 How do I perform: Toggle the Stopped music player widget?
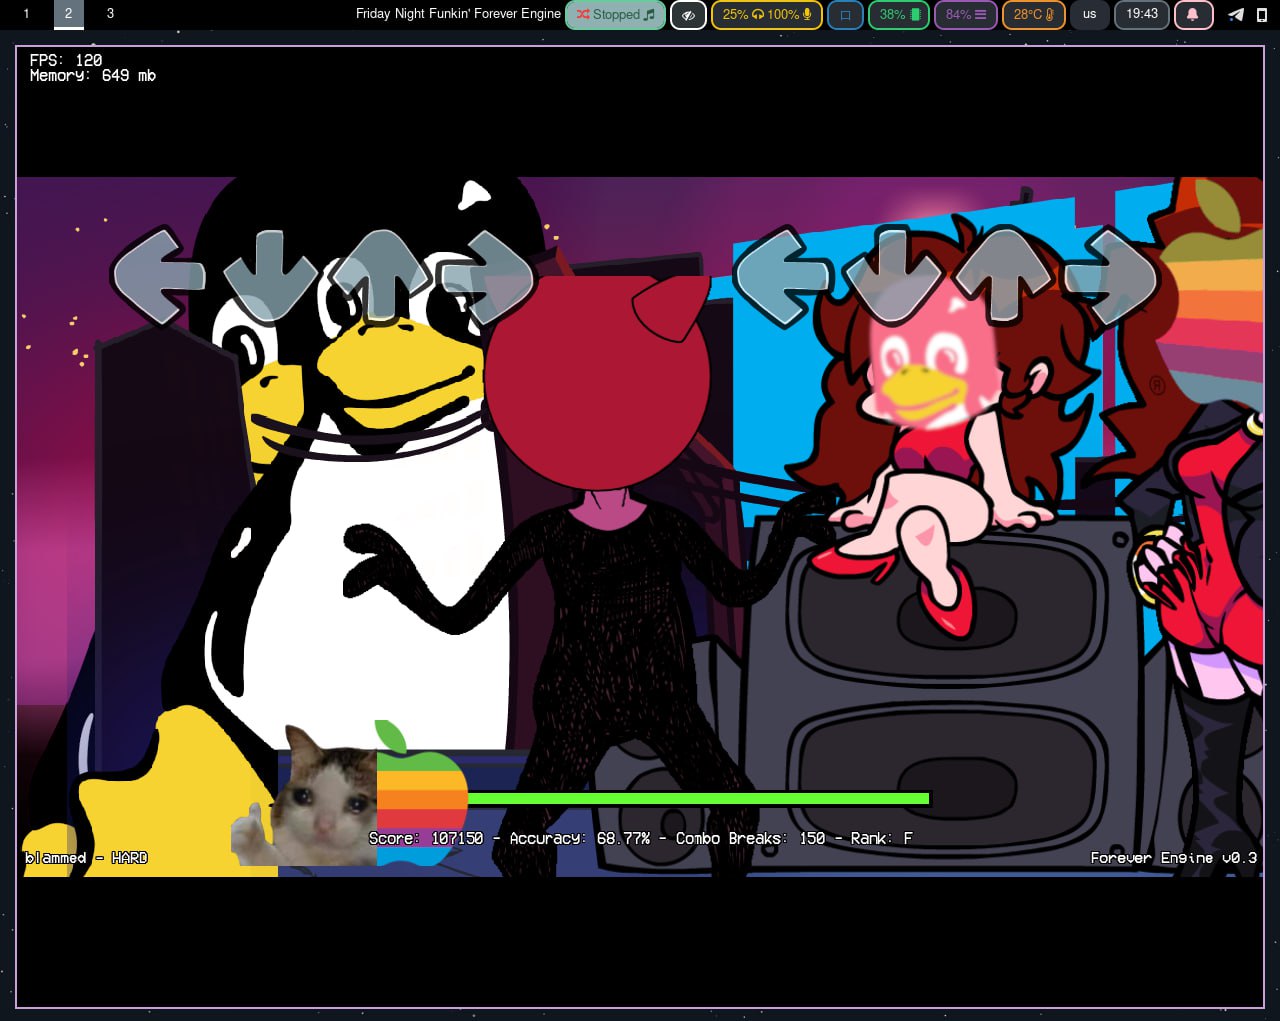(615, 15)
